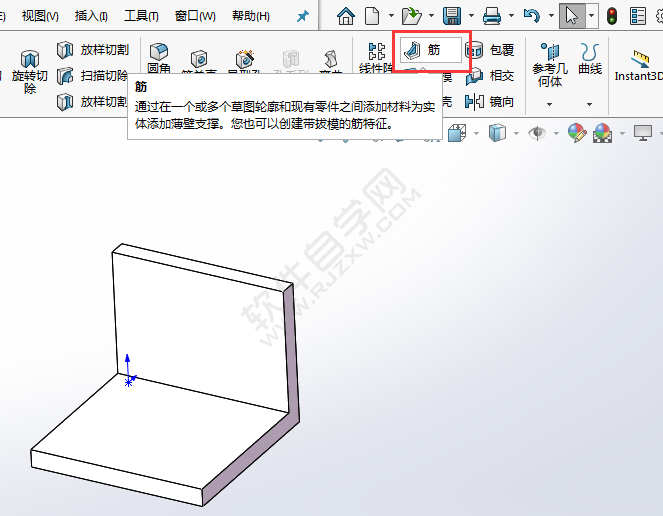This screenshot has height=516, width=663.
Task: Expand dropdown arrow beside Open icon
Action: point(431,16)
